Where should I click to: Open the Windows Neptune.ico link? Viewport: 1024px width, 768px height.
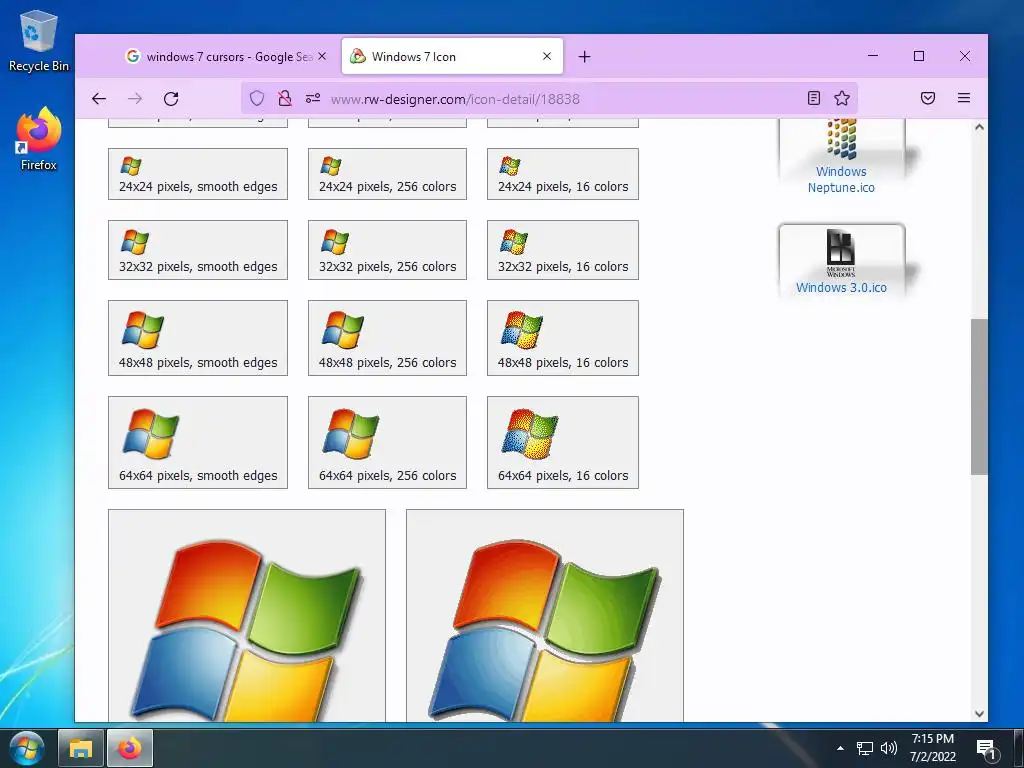click(x=841, y=180)
